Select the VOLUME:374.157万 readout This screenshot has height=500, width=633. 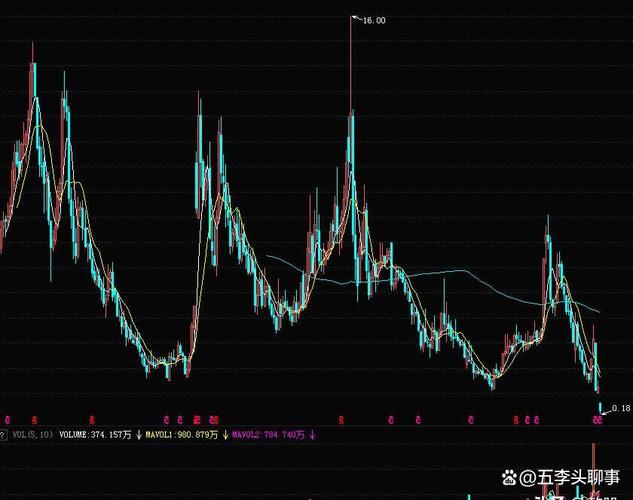97,435
